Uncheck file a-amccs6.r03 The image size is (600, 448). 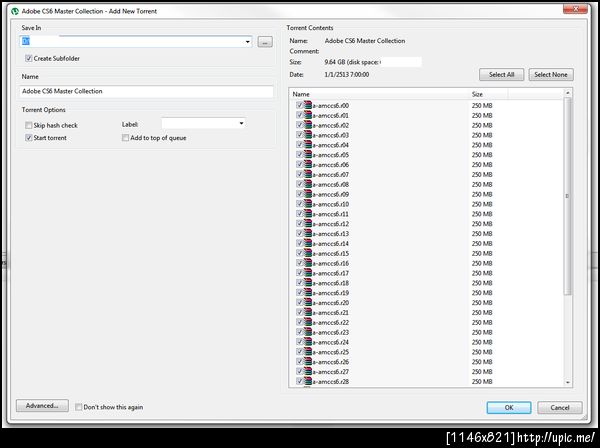[300, 135]
